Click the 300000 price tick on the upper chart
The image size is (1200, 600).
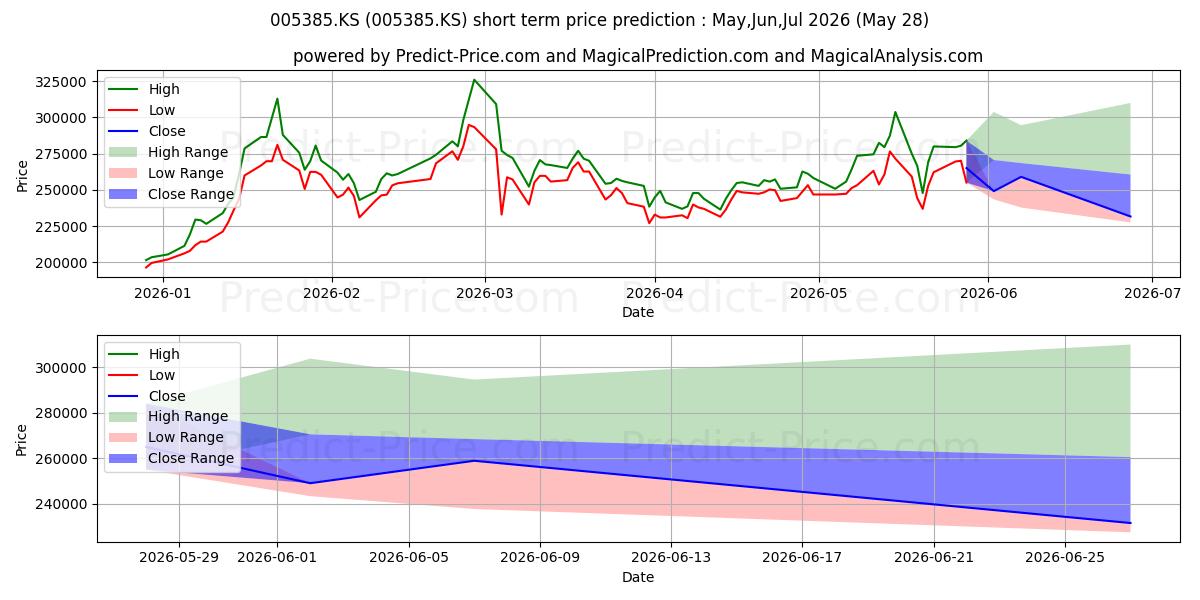pos(63,118)
